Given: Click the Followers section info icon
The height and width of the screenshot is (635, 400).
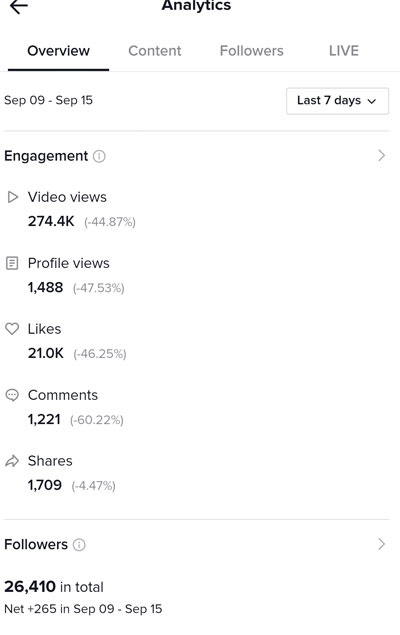Looking at the screenshot, I should [x=79, y=545].
